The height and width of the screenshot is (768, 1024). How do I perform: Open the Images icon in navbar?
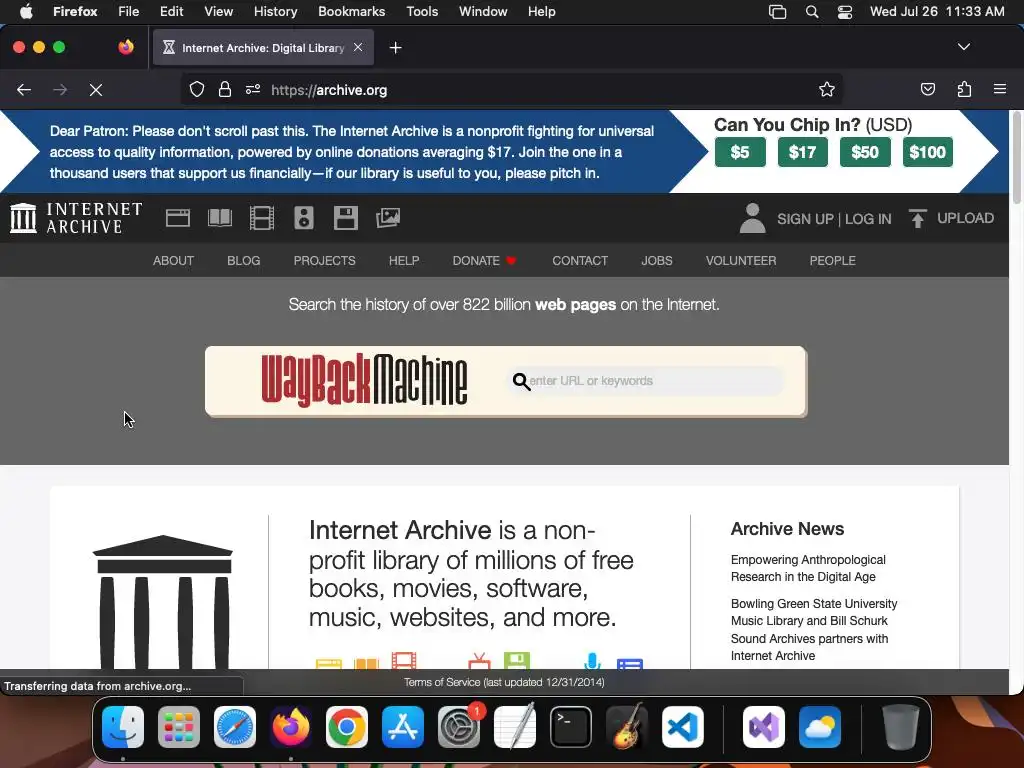388,217
